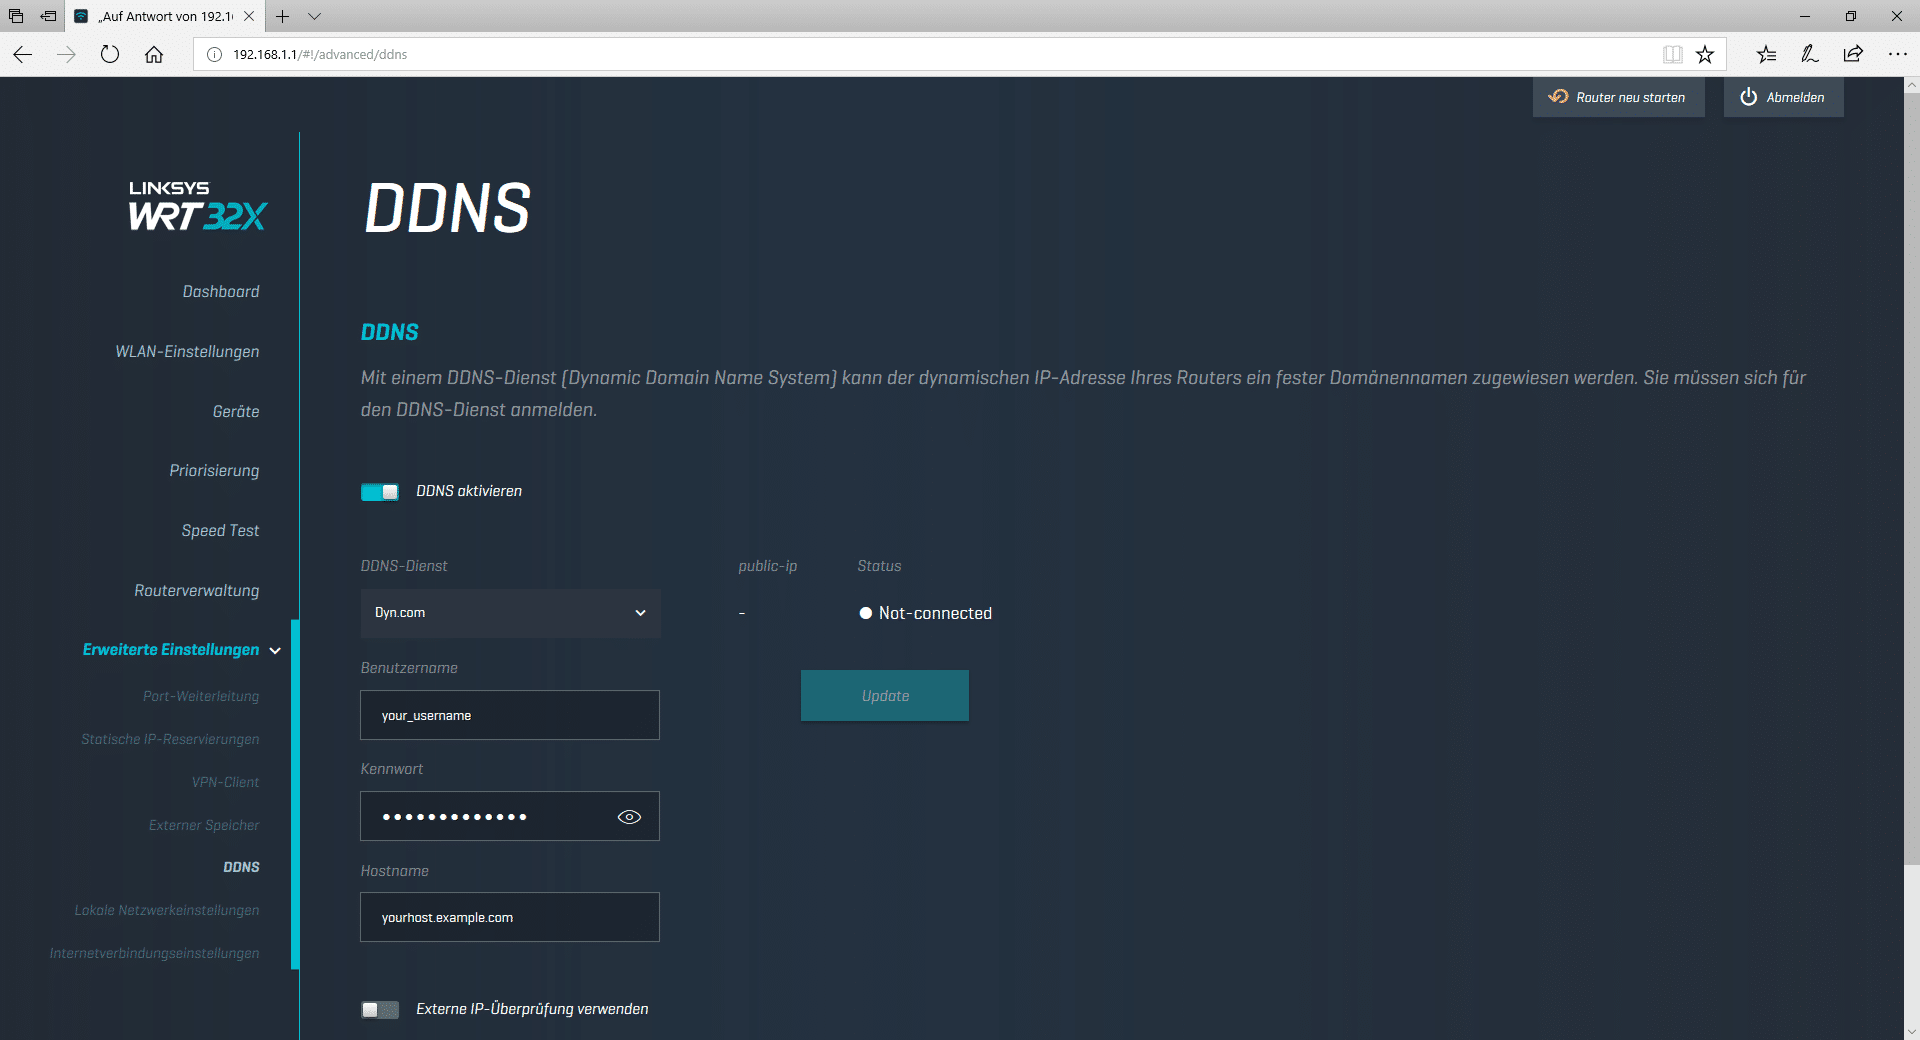This screenshot has width=1920, height=1040.
Task: Enable Externe IP-Überprüfung verwenden switch
Action: 380,1010
